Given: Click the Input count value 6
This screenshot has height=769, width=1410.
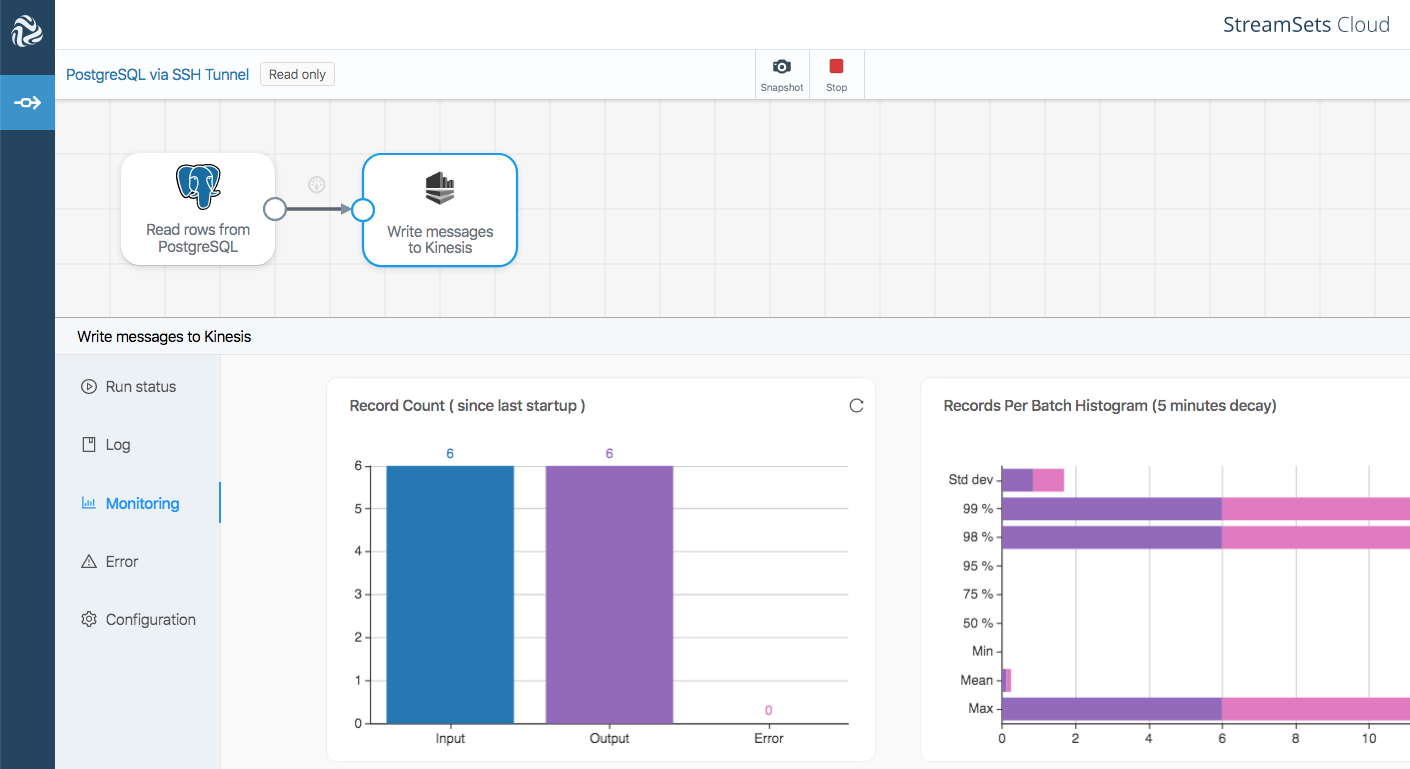Looking at the screenshot, I should pyautogui.click(x=450, y=454).
